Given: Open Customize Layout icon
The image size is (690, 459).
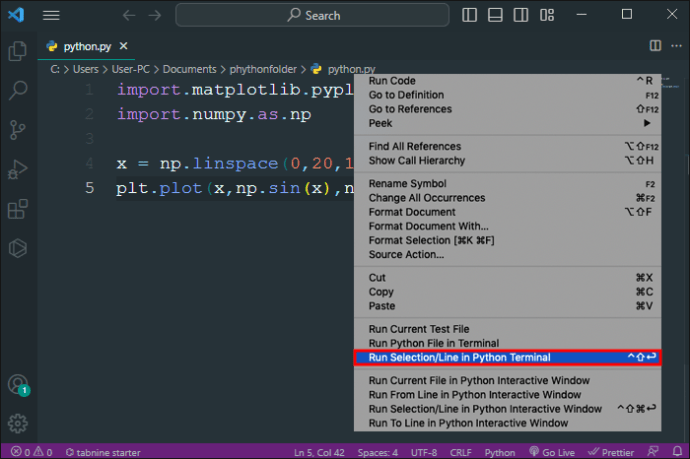Looking at the screenshot, I should pos(547,15).
